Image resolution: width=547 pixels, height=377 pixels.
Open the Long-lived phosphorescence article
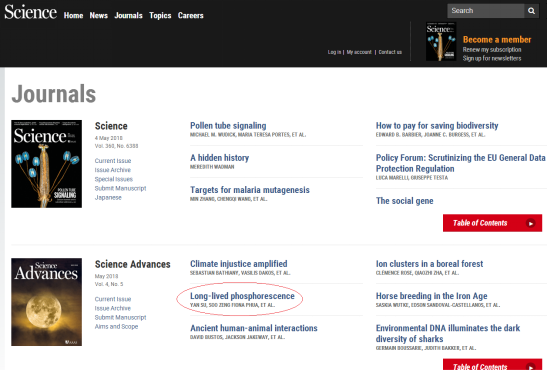point(242,296)
